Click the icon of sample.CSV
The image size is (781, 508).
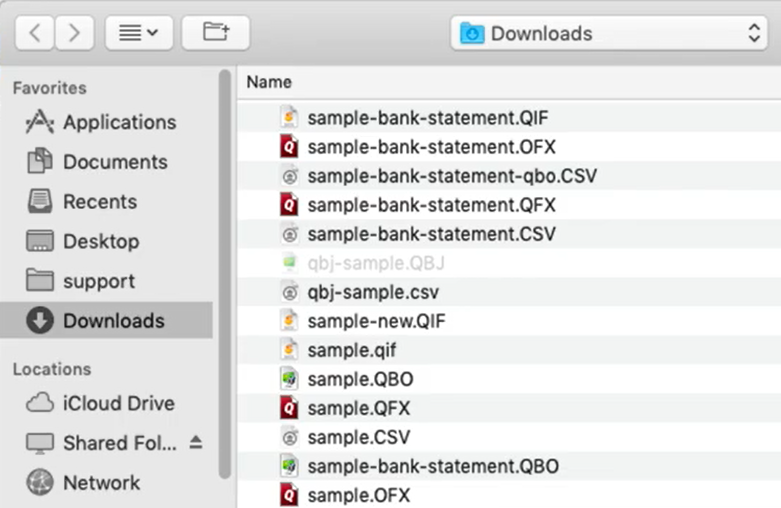(x=289, y=437)
